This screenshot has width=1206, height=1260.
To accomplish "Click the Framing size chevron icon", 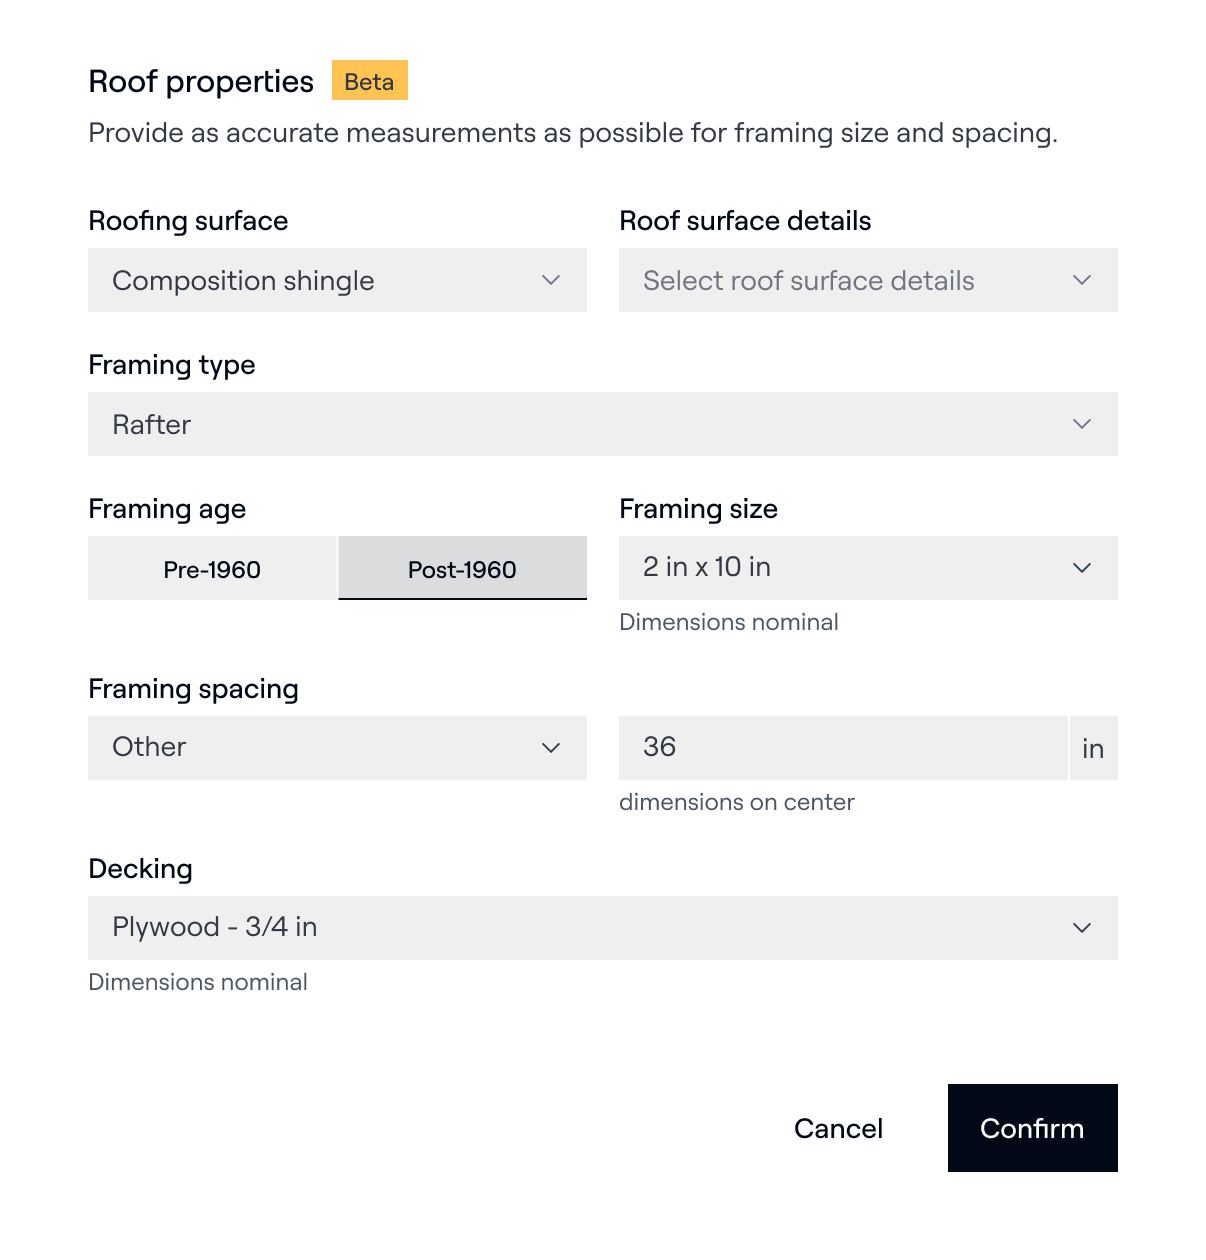I will tap(1081, 568).
